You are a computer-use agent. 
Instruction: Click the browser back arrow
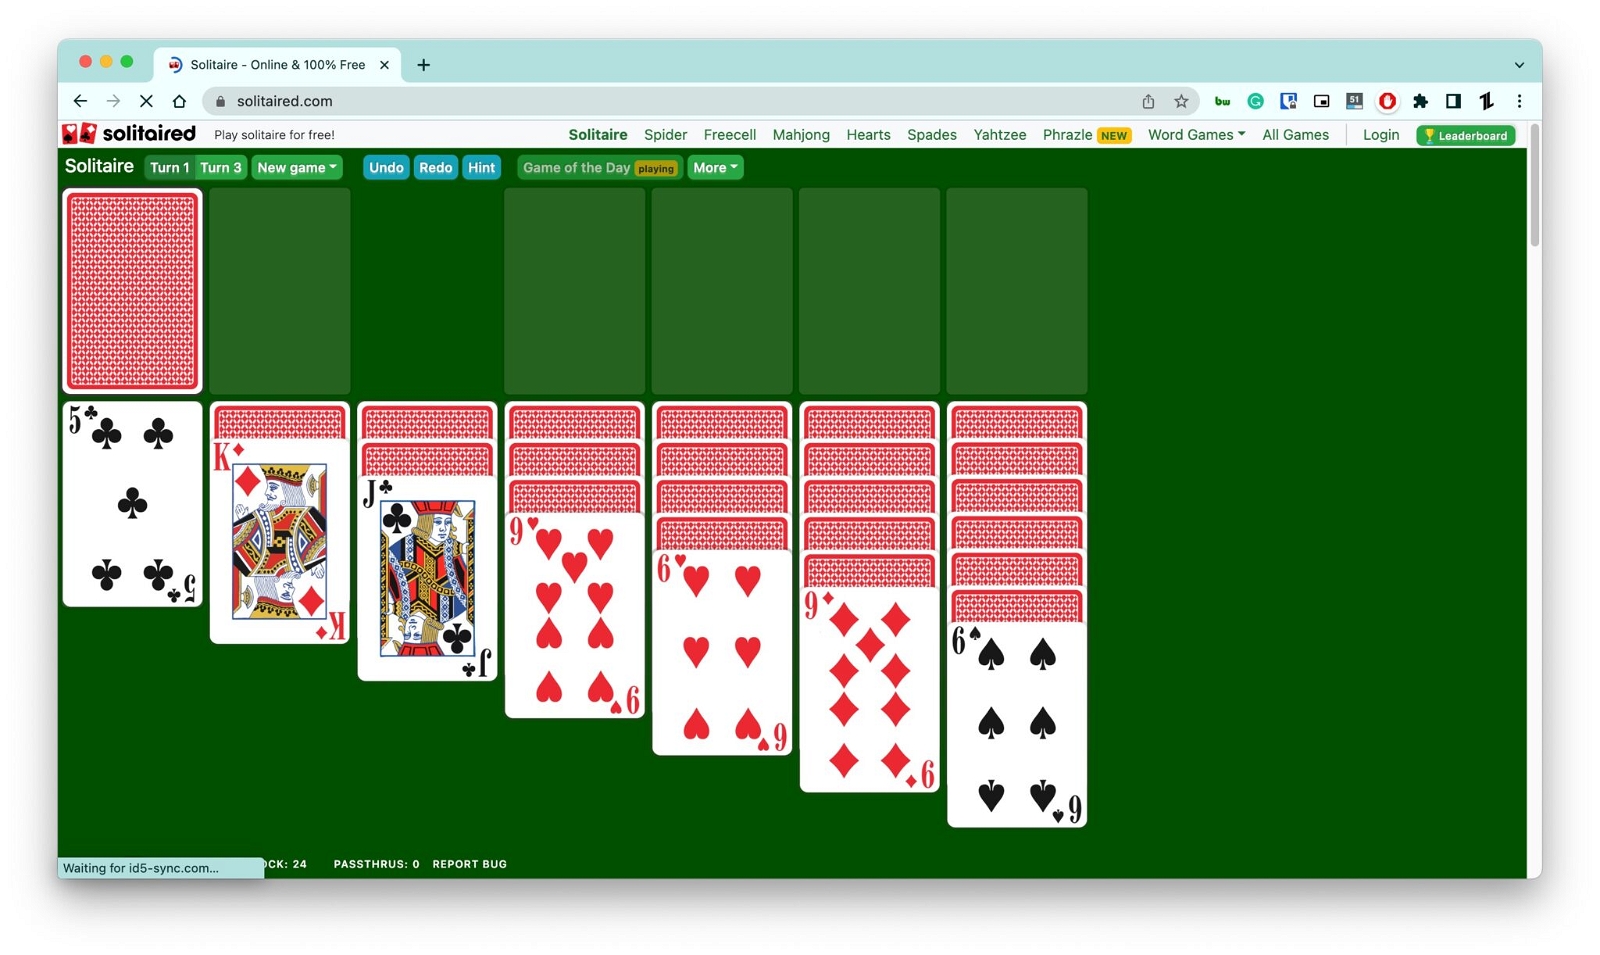tap(80, 101)
